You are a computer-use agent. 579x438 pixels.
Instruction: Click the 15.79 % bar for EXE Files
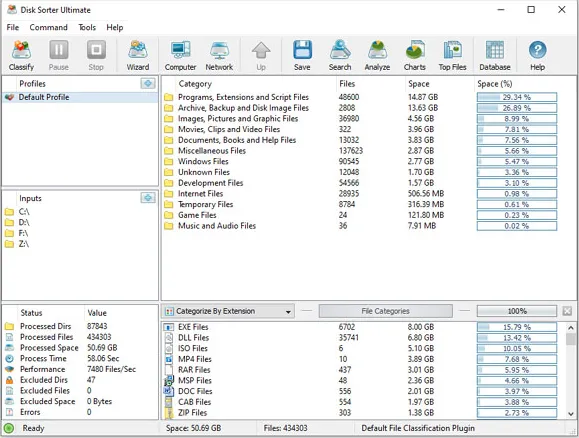(517, 327)
